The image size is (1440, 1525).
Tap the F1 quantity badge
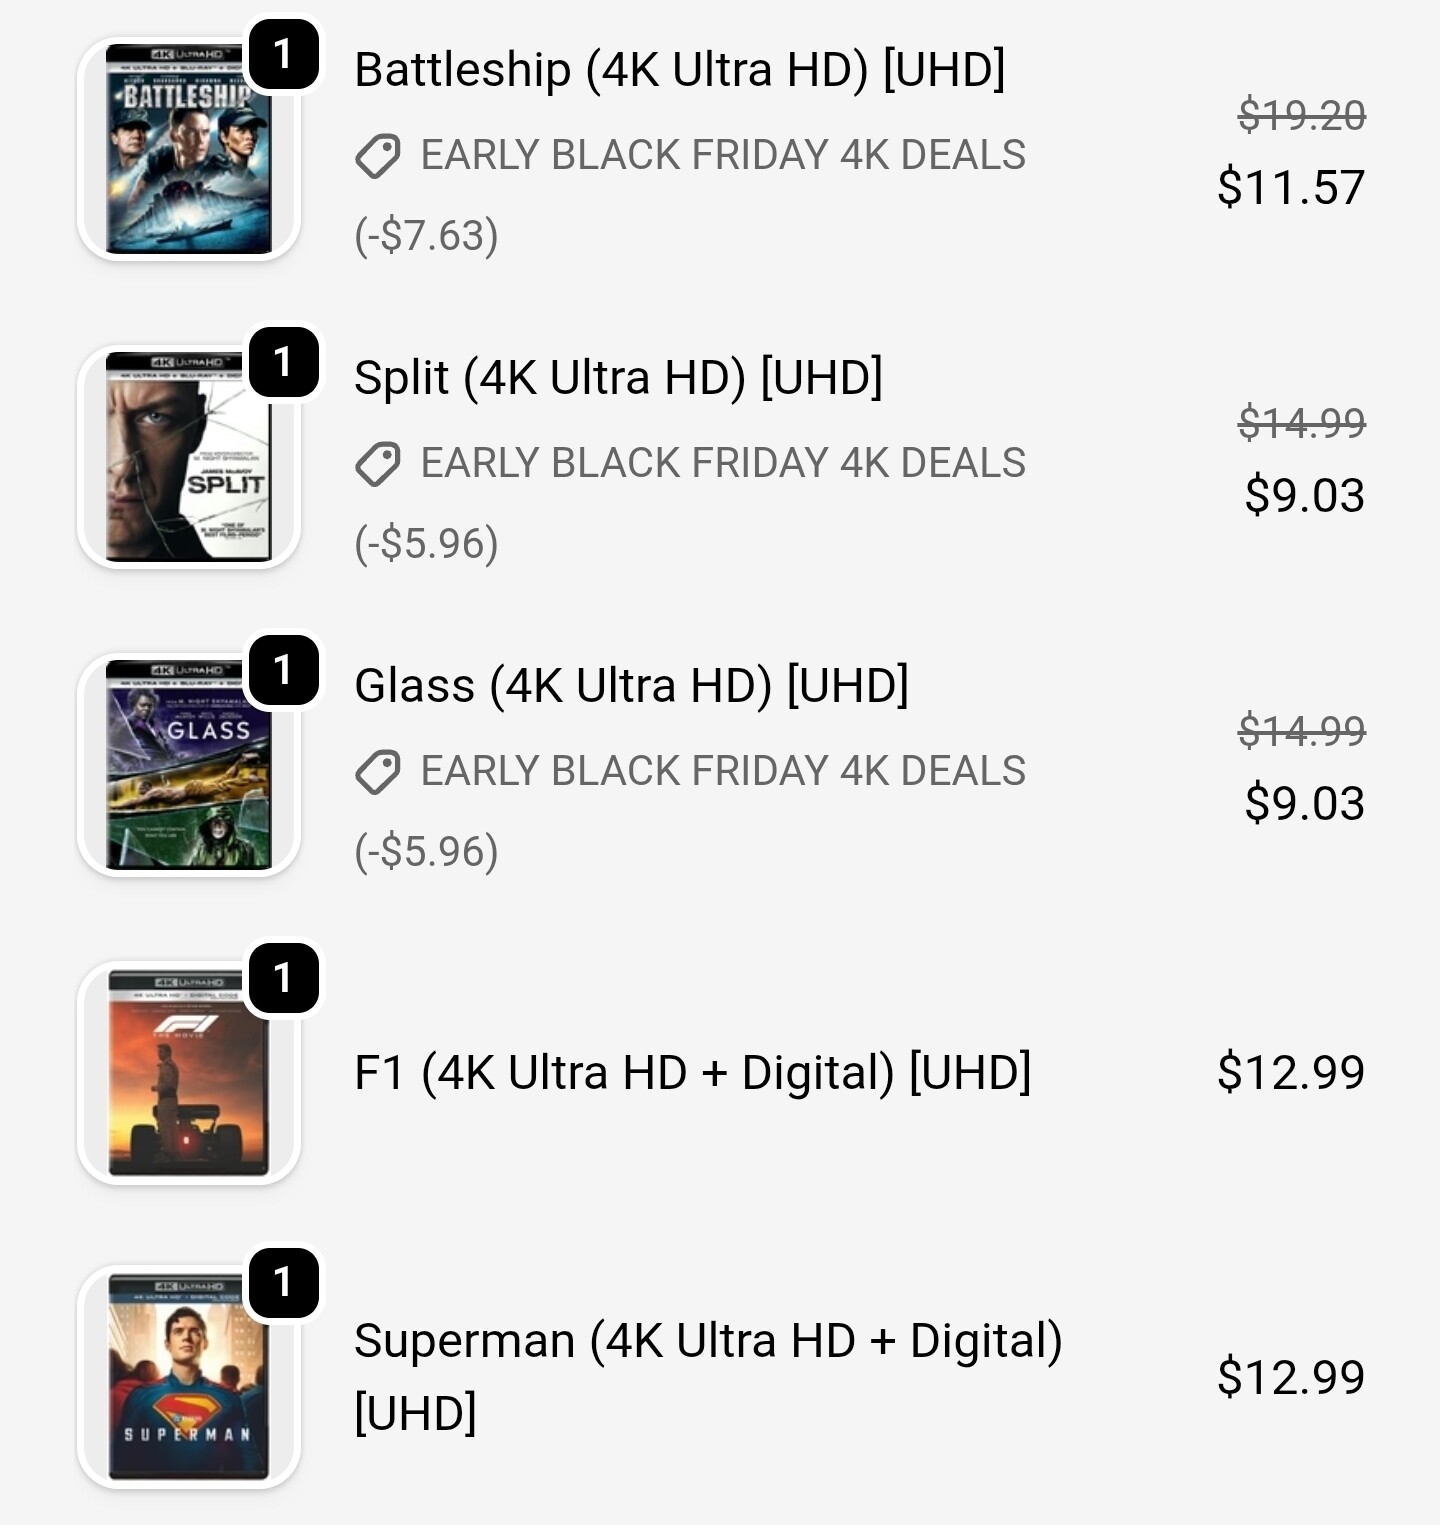pyautogui.click(x=283, y=978)
